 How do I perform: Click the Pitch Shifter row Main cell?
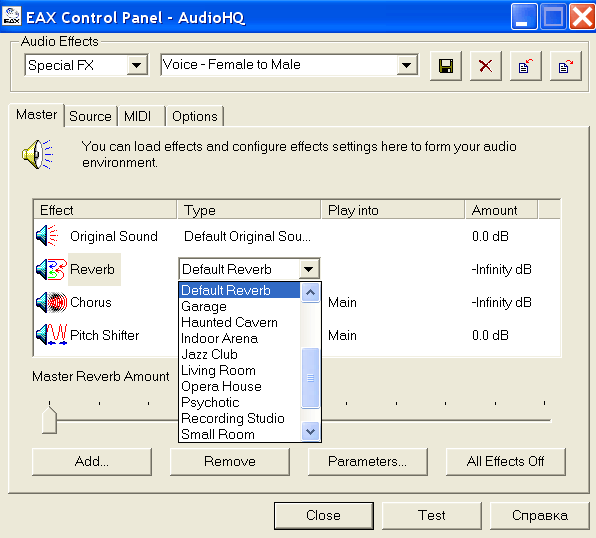tap(342, 335)
